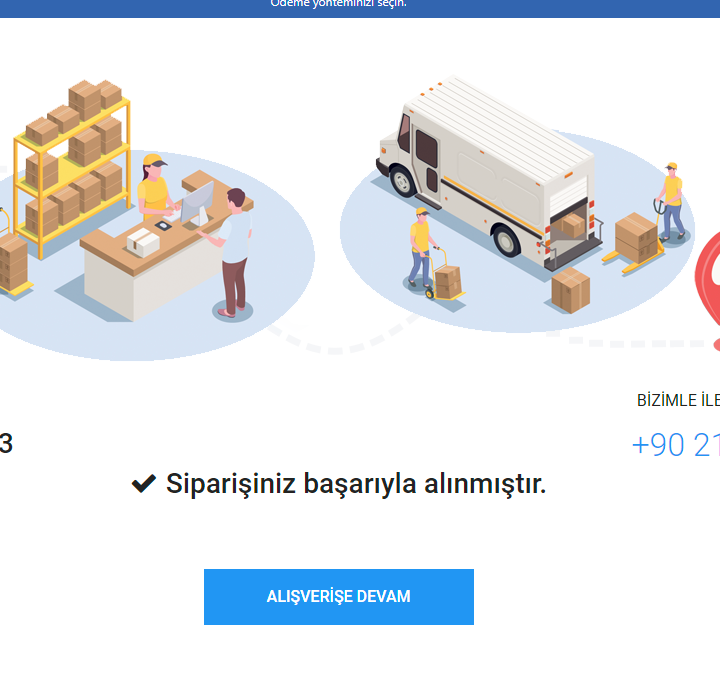Image resolution: width=720 pixels, height=678 pixels.
Task: Click the customer standing at the counter
Action: click(234, 252)
